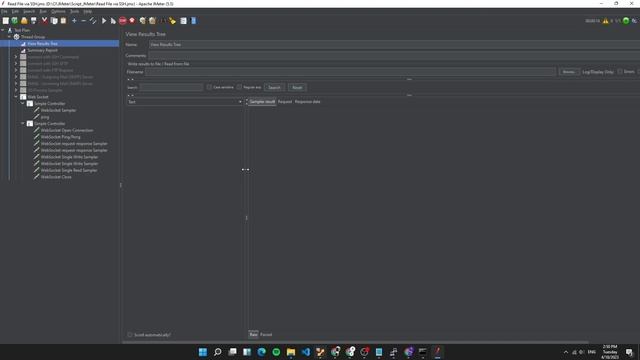Stop the running test with red stop icon
Viewport: 640px width, 360px height.
tap(123, 21)
